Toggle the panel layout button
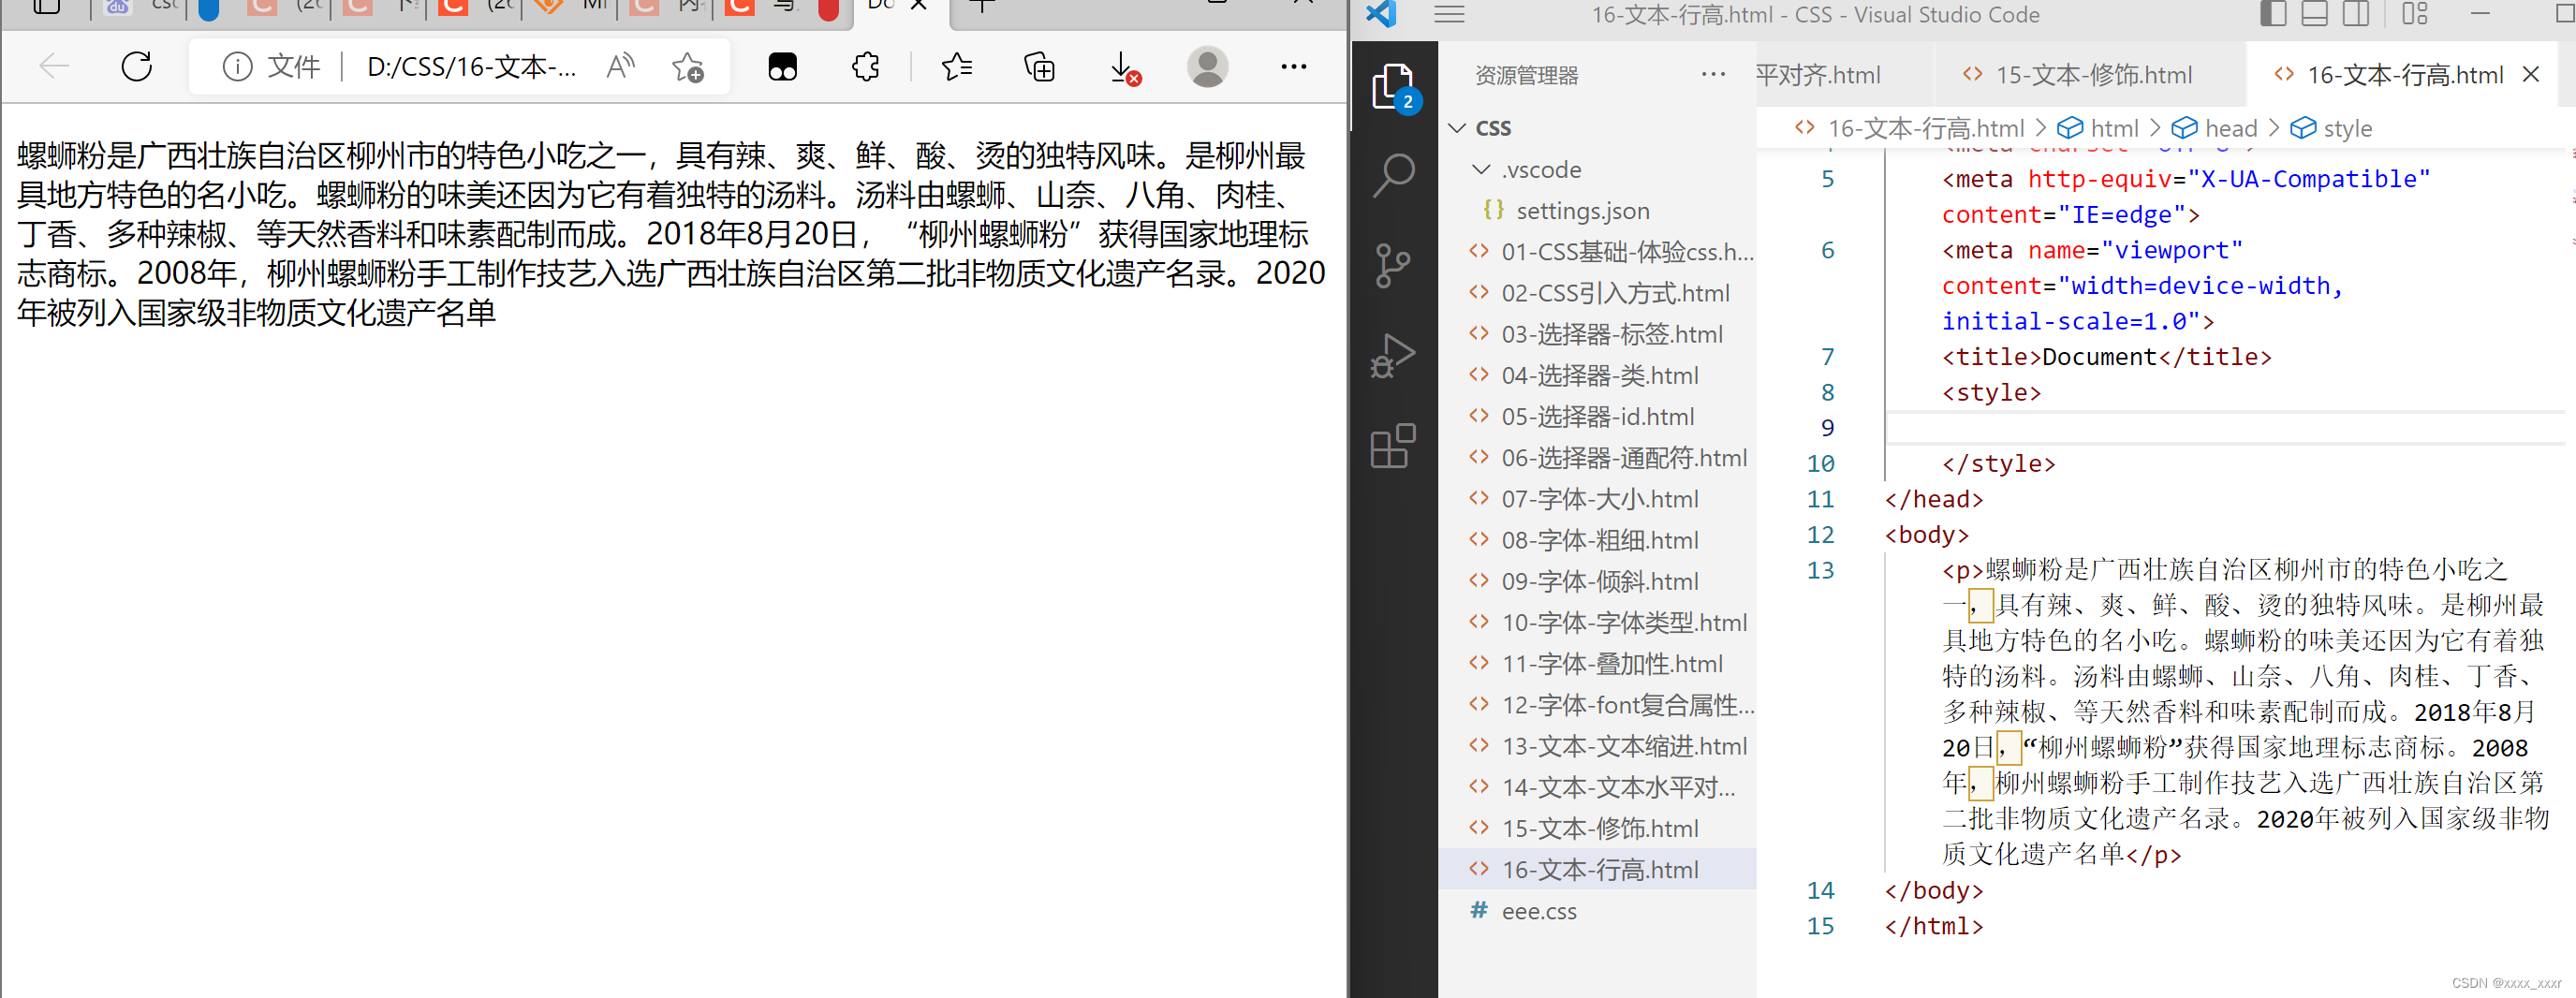 coord(2314,14)
